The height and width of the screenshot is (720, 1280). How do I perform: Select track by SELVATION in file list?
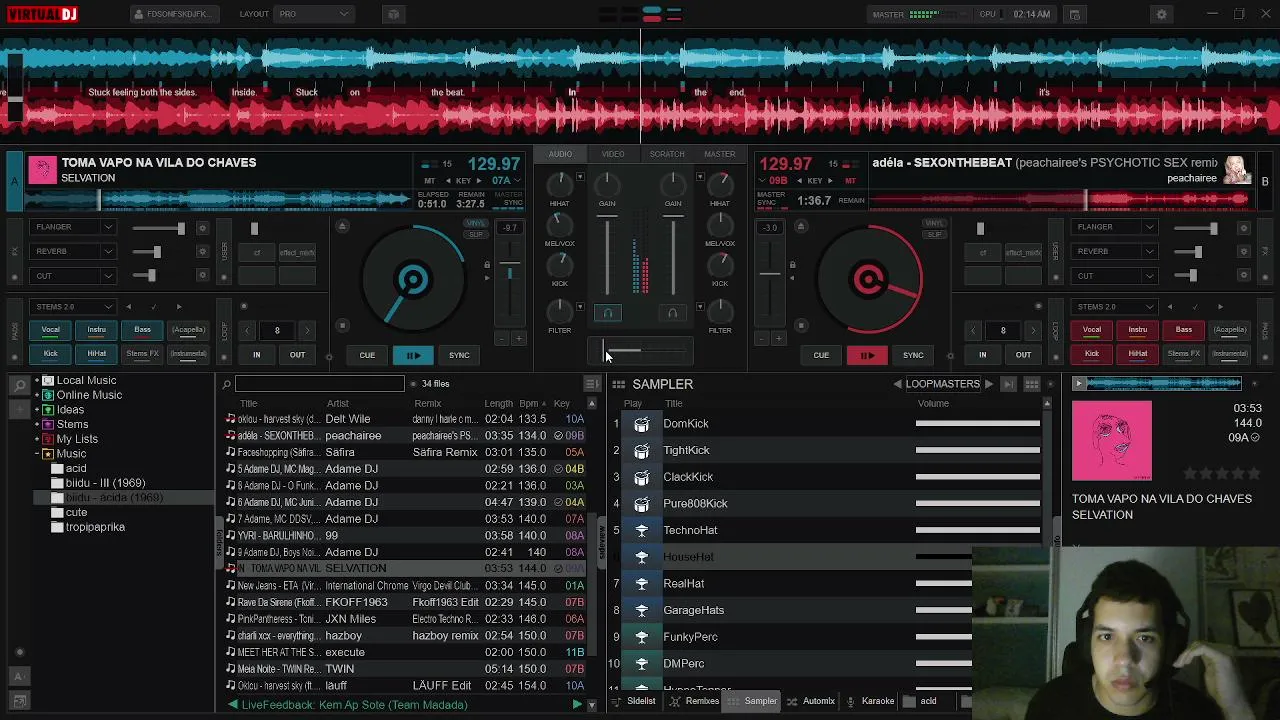coord(406,569)
